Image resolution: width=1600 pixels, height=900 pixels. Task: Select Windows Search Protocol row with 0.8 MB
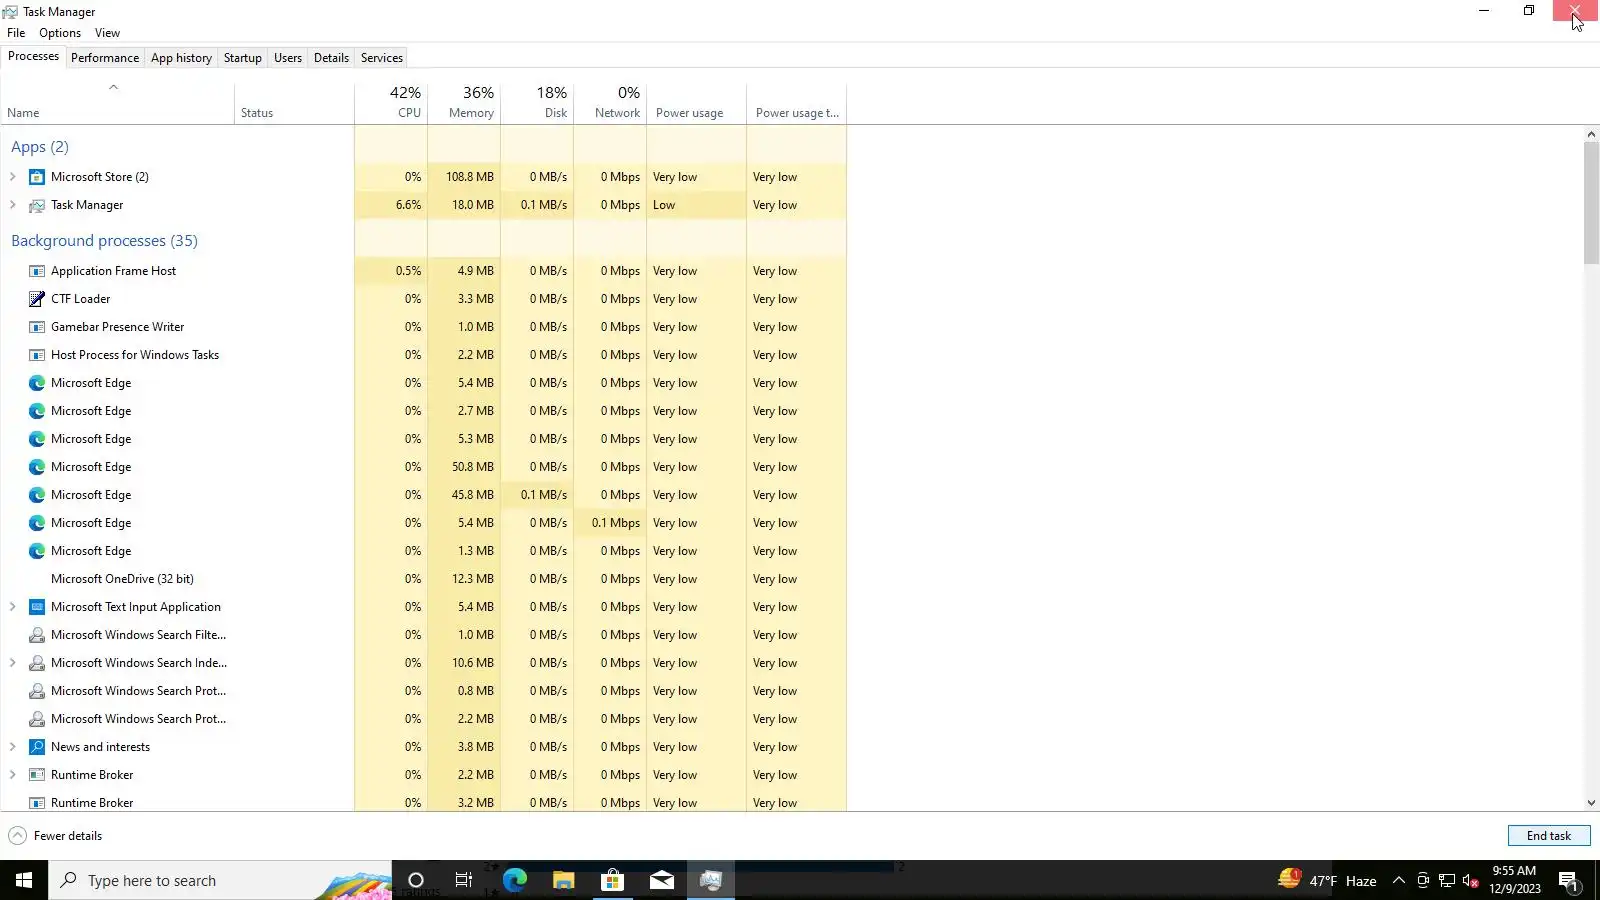[x=423, y=691]
